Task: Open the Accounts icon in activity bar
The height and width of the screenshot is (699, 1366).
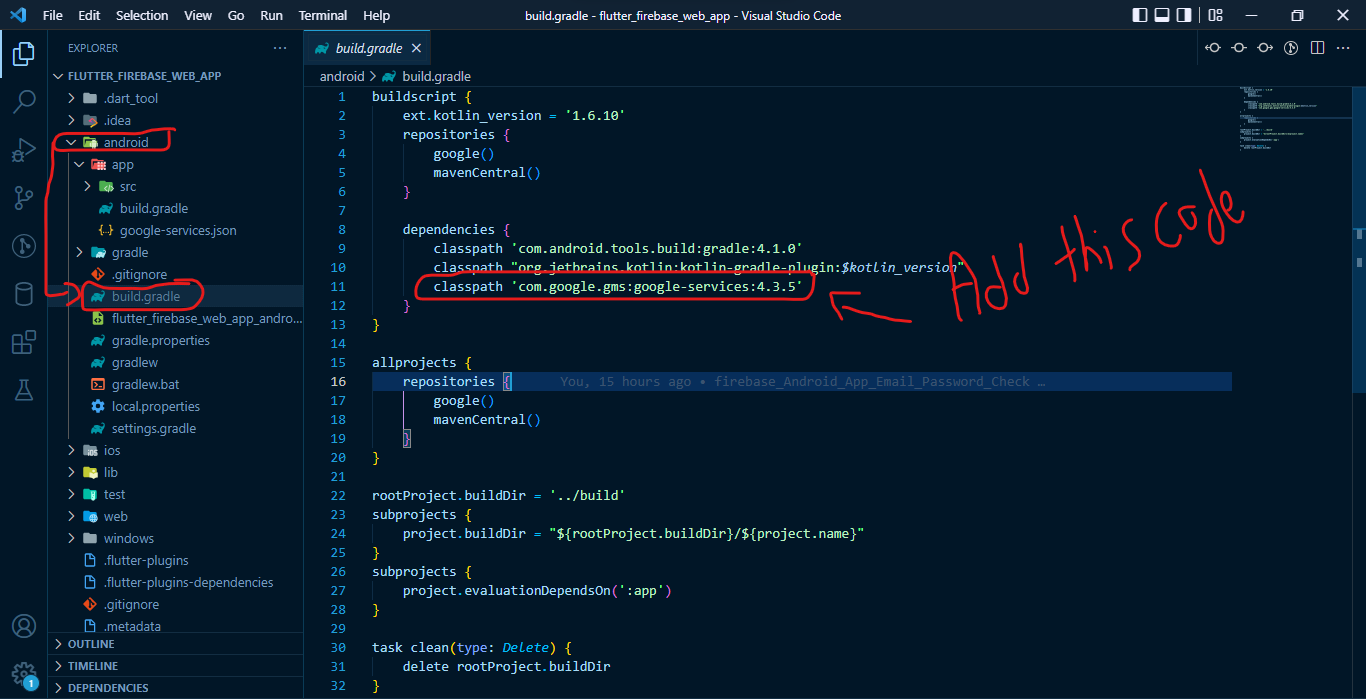Action: (x=23, y=626)
